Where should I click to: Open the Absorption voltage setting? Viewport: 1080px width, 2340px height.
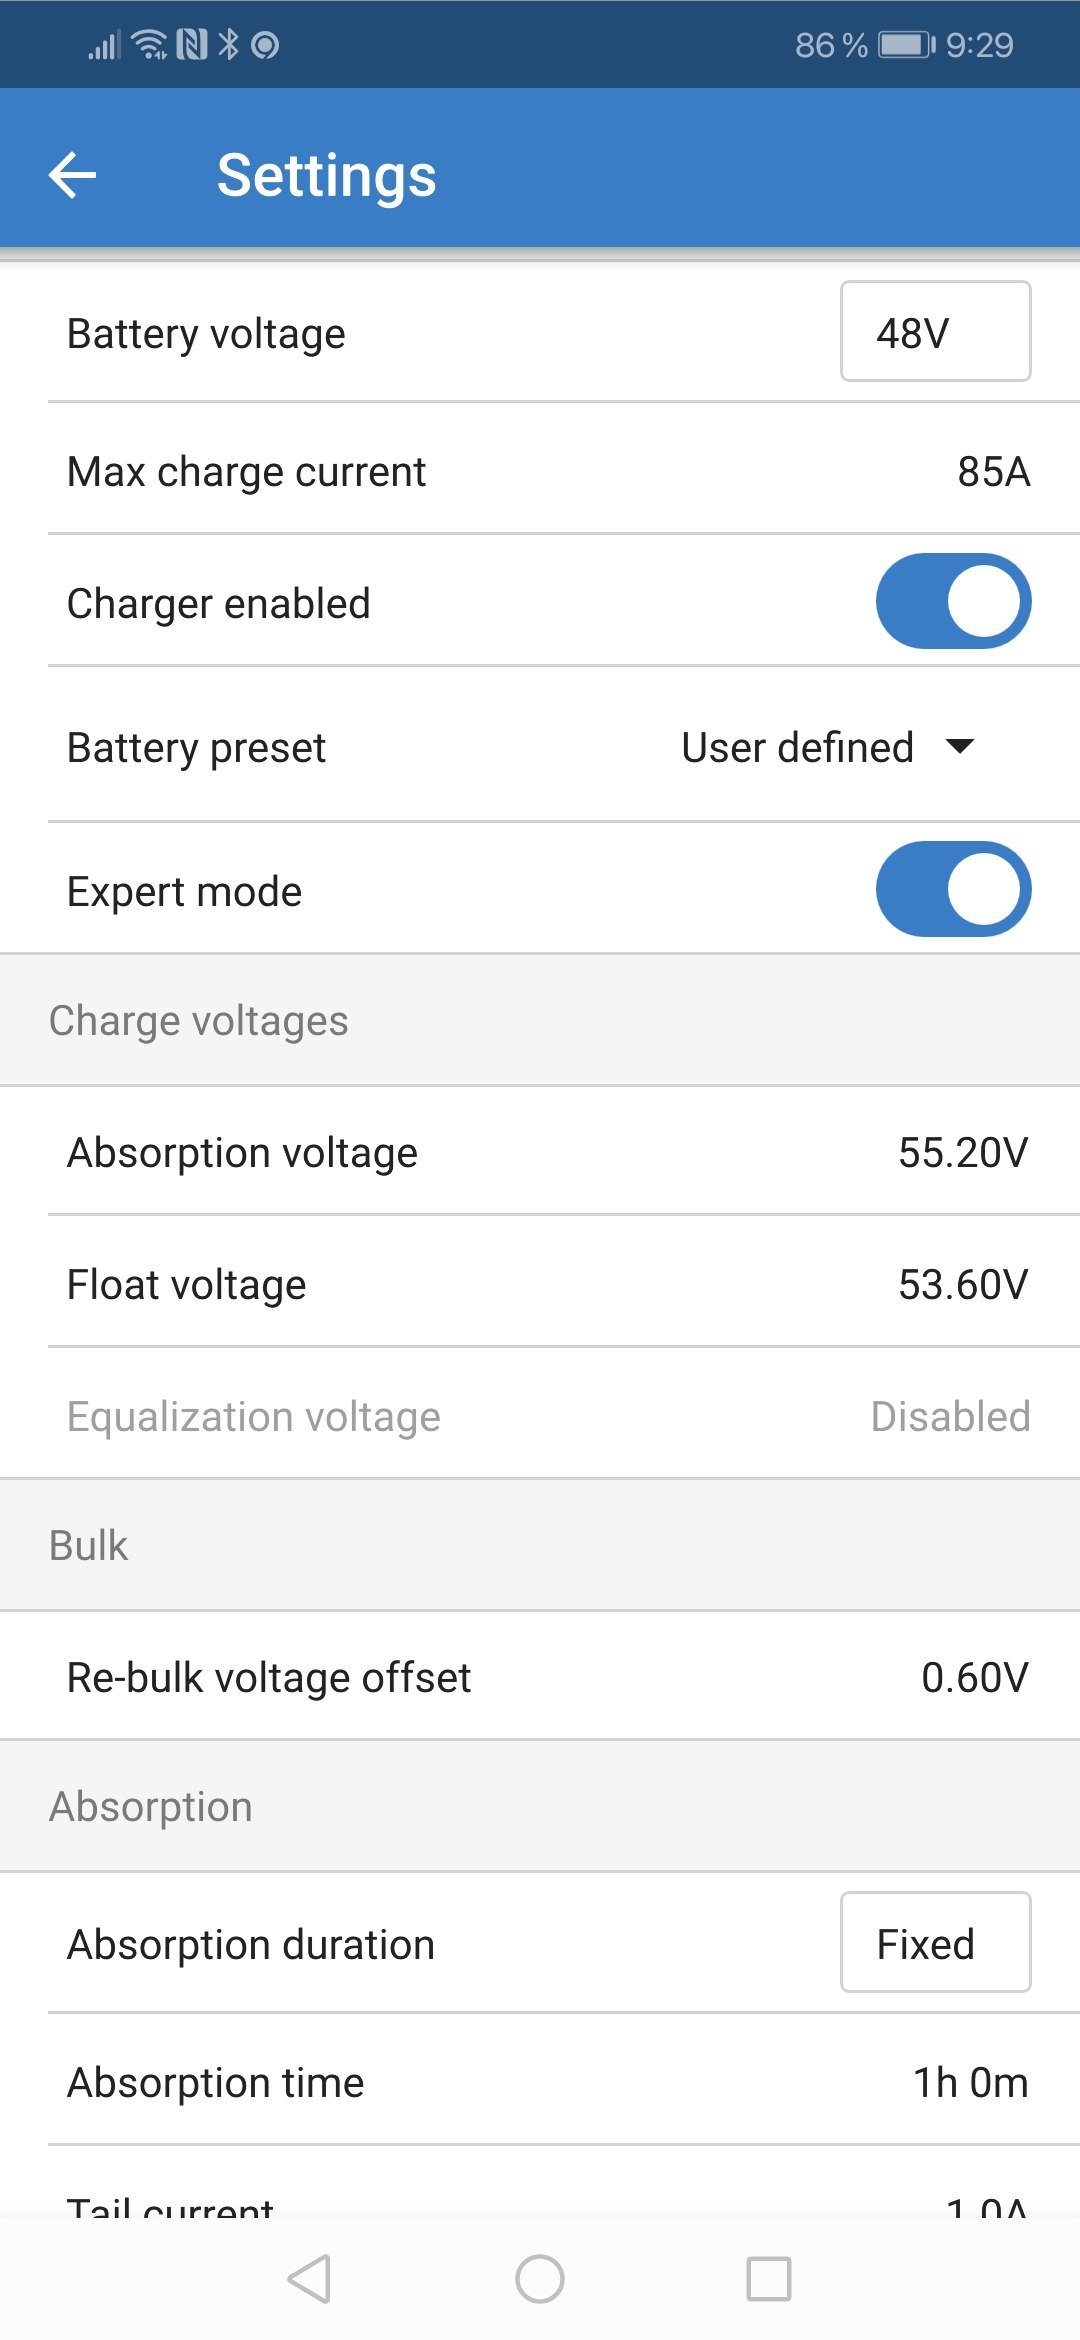click(540, 1152)
